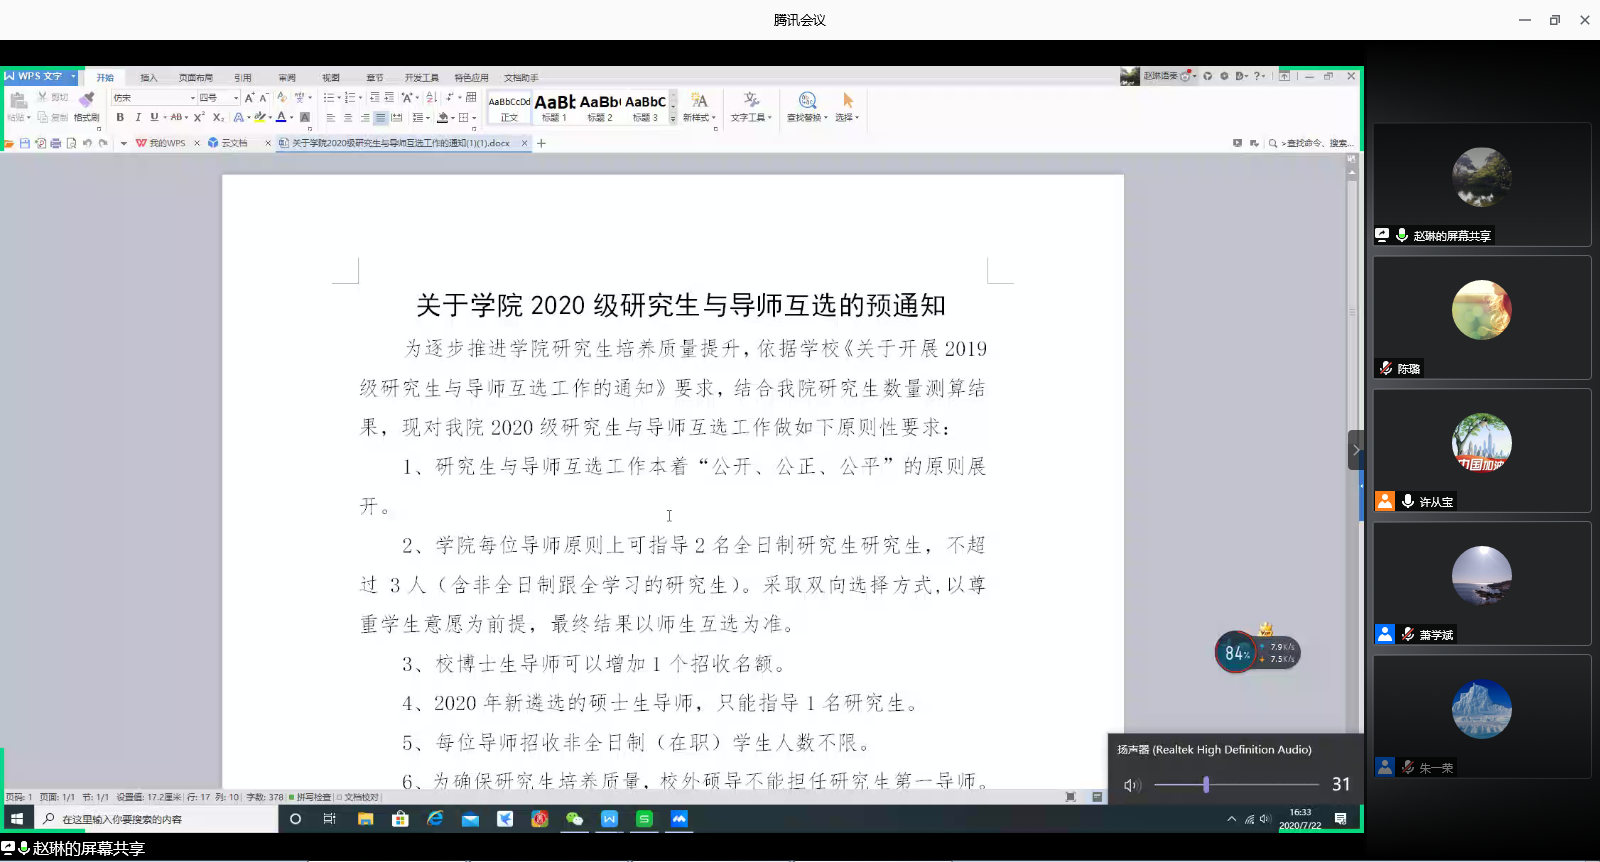Click the decrease font size icon
The image size is (1600, 862).
(264, 97)
